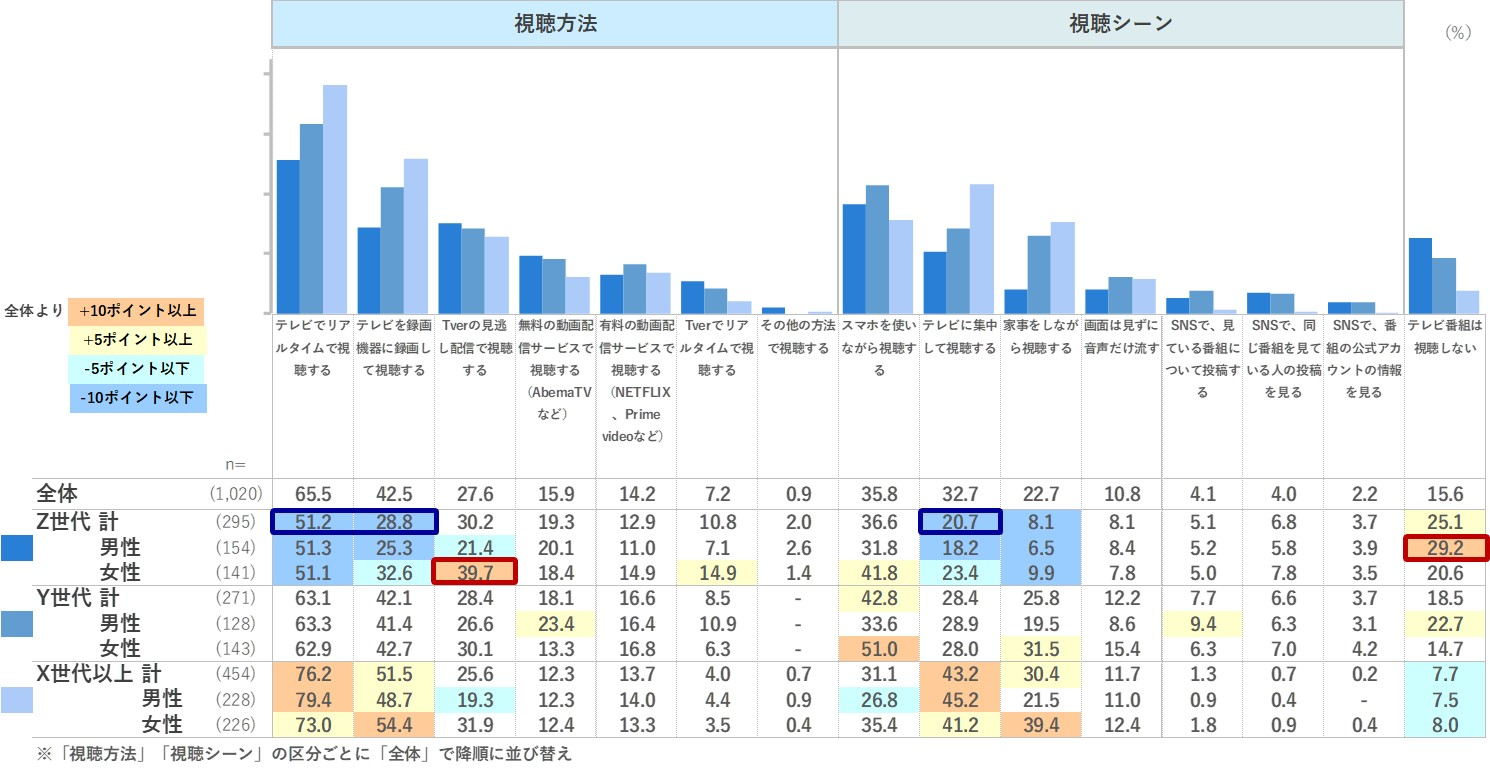Click the テレビ番組は視聴しない column label
Viewport: 1490px width, 774px height.
point(1445,337)
